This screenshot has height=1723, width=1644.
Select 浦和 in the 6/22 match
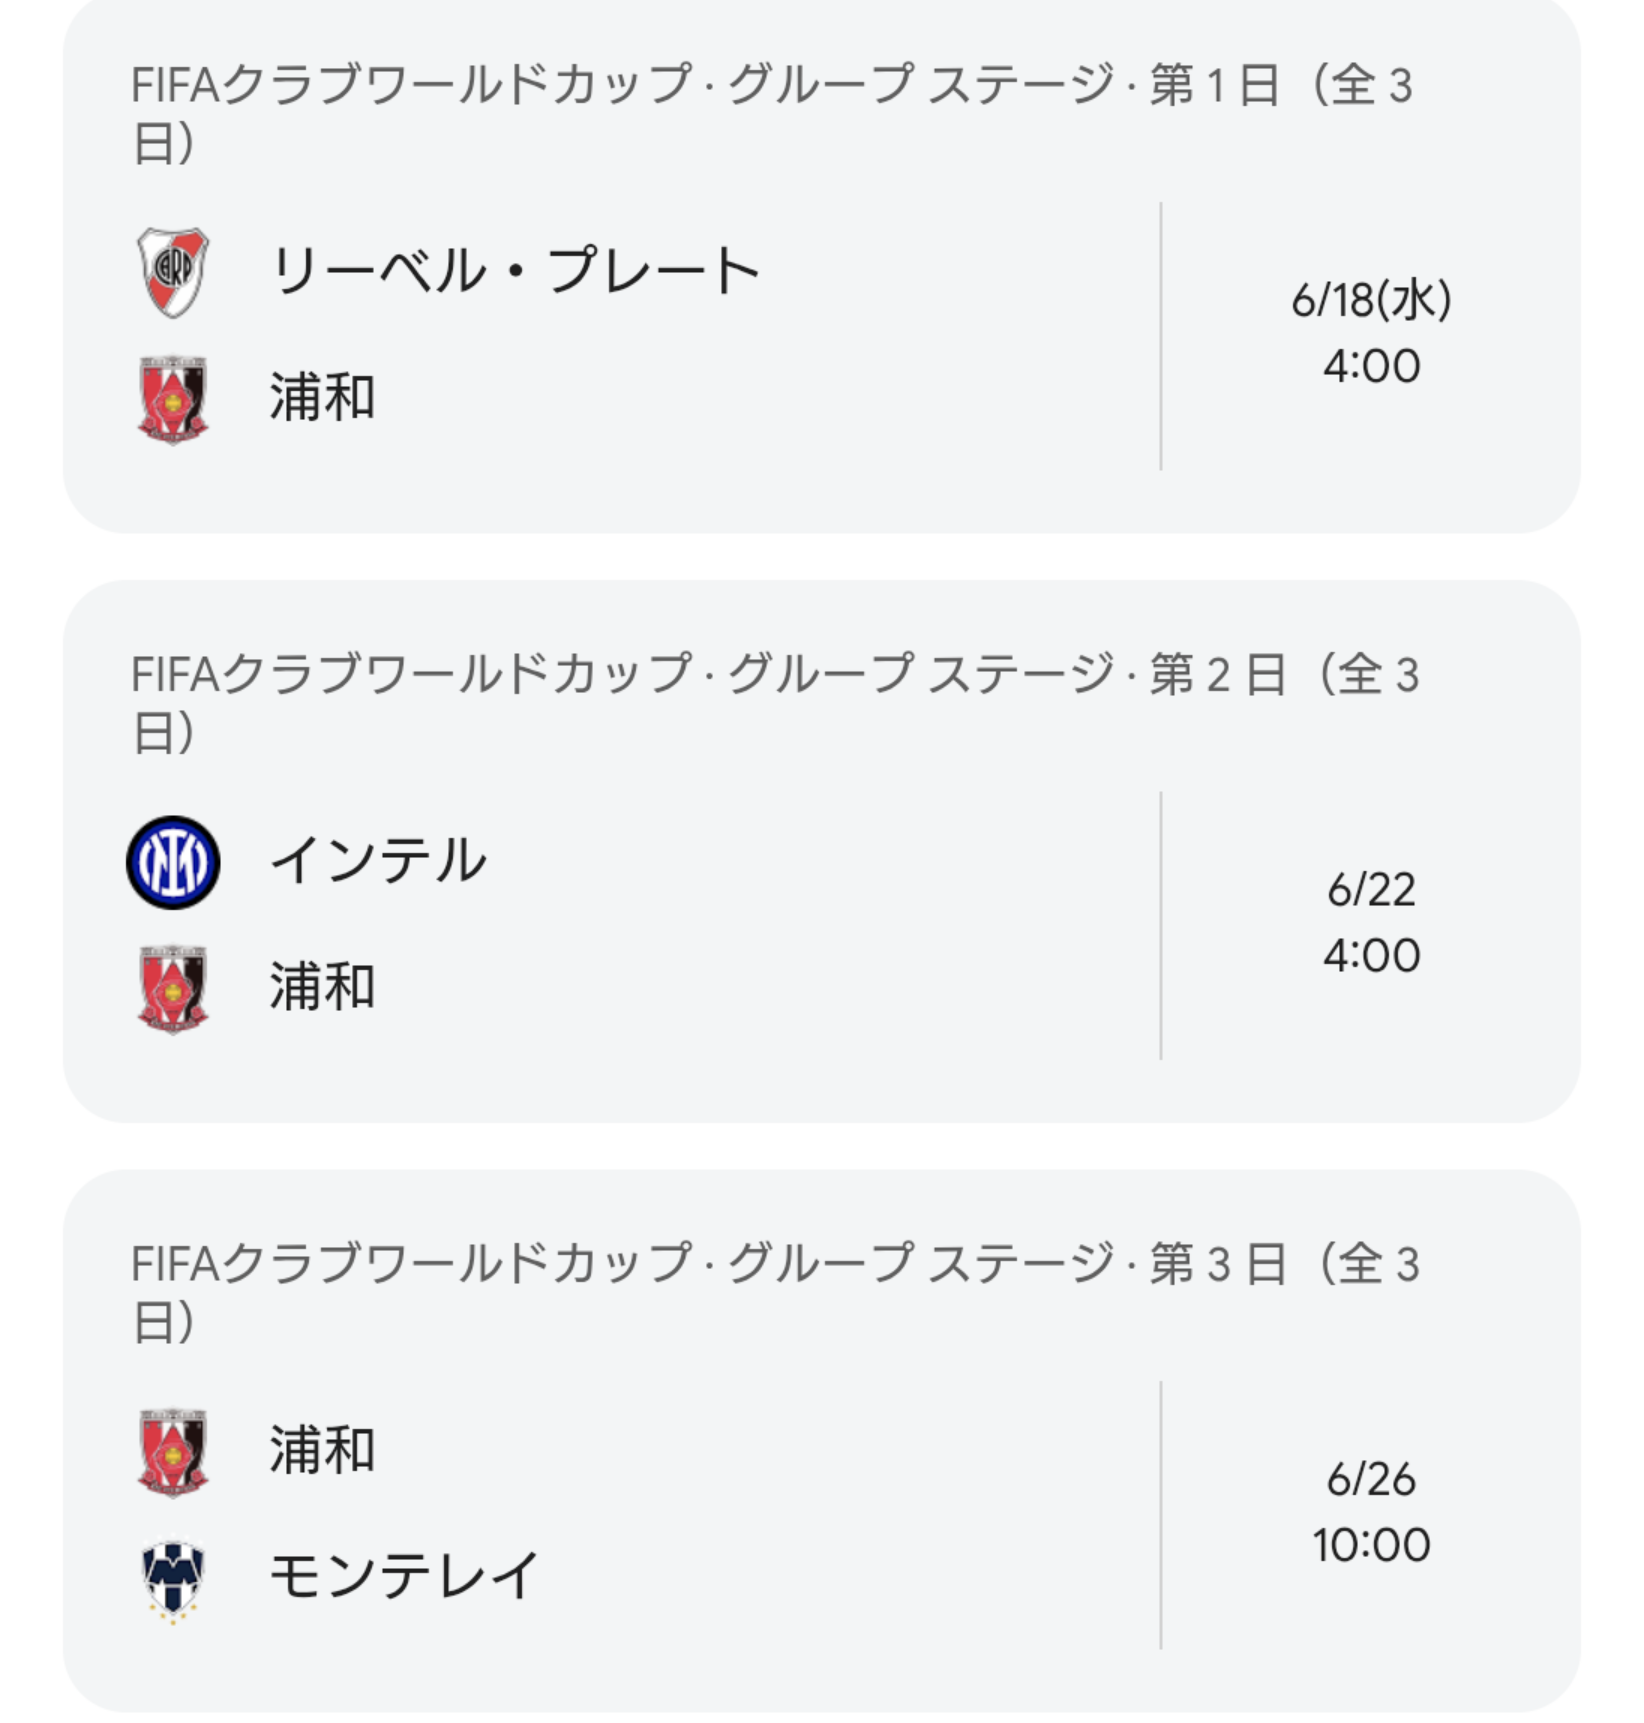click(322, 987)
